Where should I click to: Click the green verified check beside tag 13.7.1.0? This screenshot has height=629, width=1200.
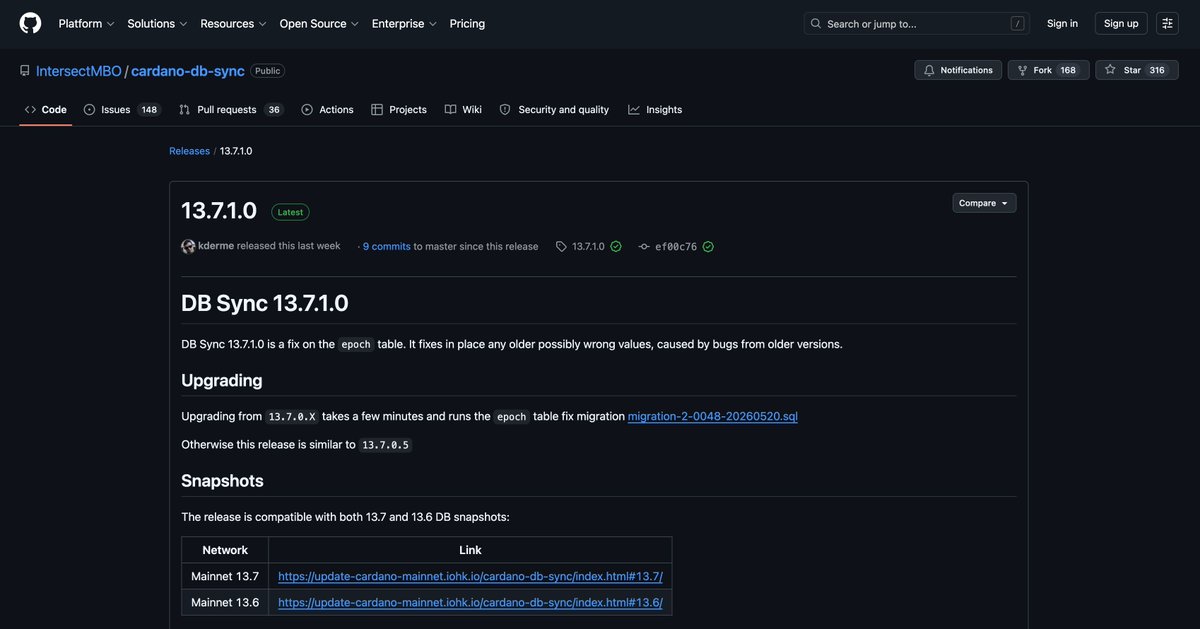616,246
